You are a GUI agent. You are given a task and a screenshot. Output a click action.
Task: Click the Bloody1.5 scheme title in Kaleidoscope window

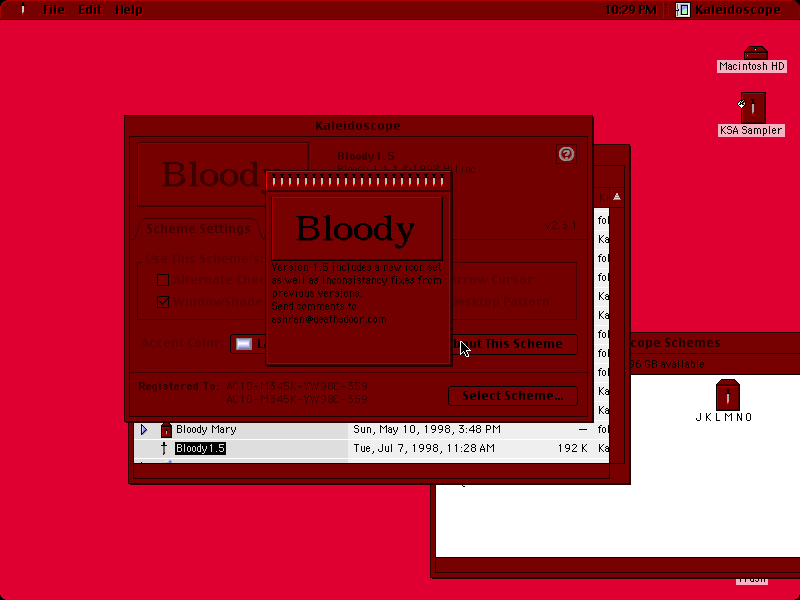point(366,156)
